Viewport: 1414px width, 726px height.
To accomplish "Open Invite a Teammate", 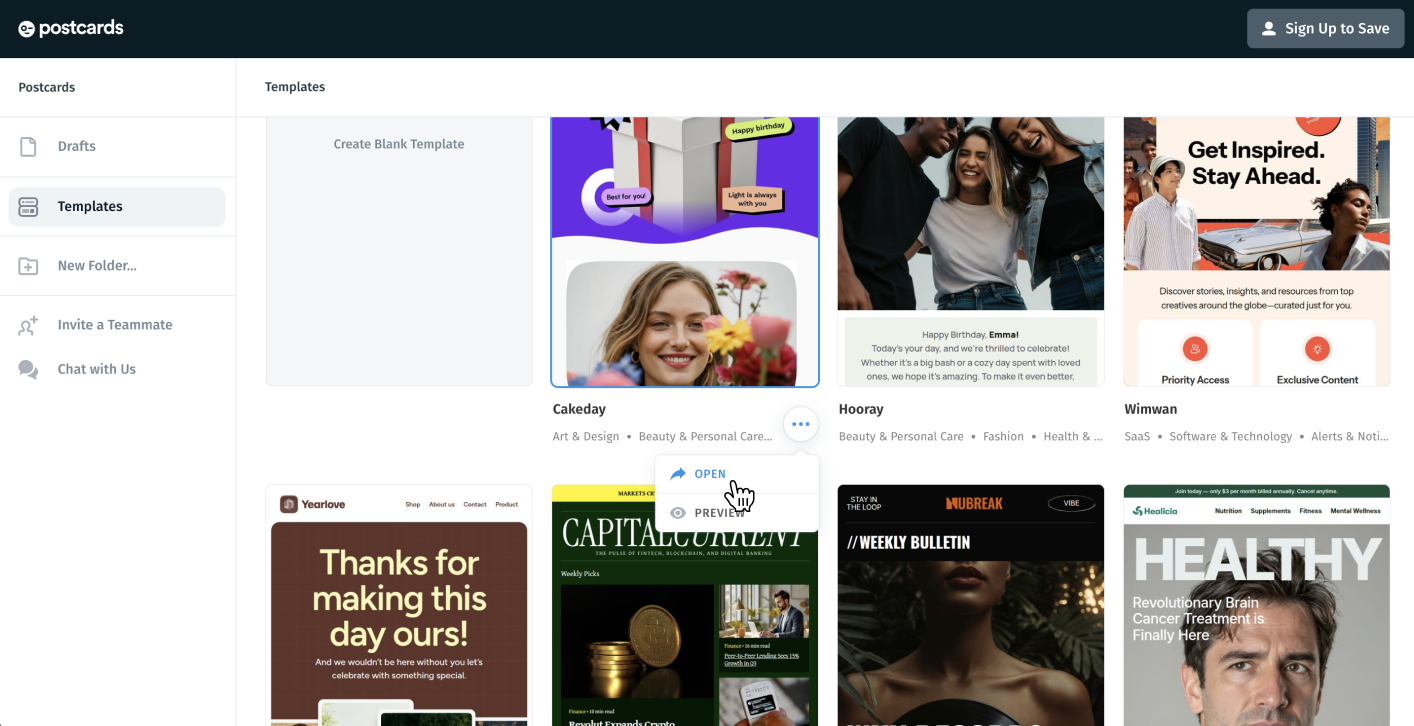I will [x=117, y=325].
